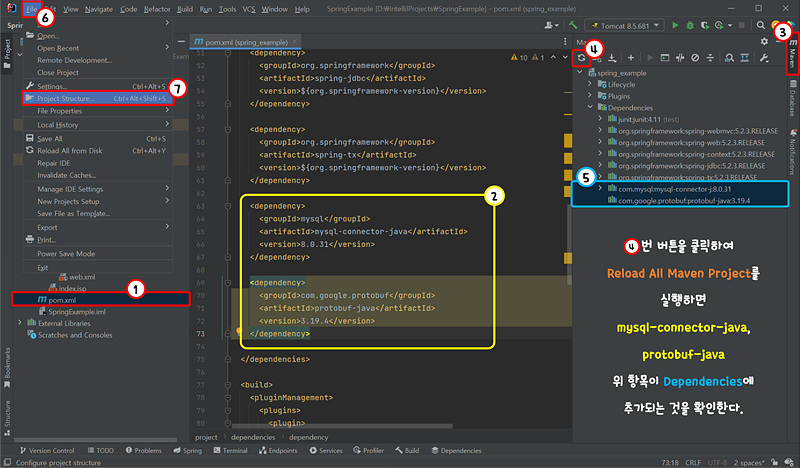Open Maven Settings wrench icon
Viewport: 800px width, 468px height.
click(764, 58)
